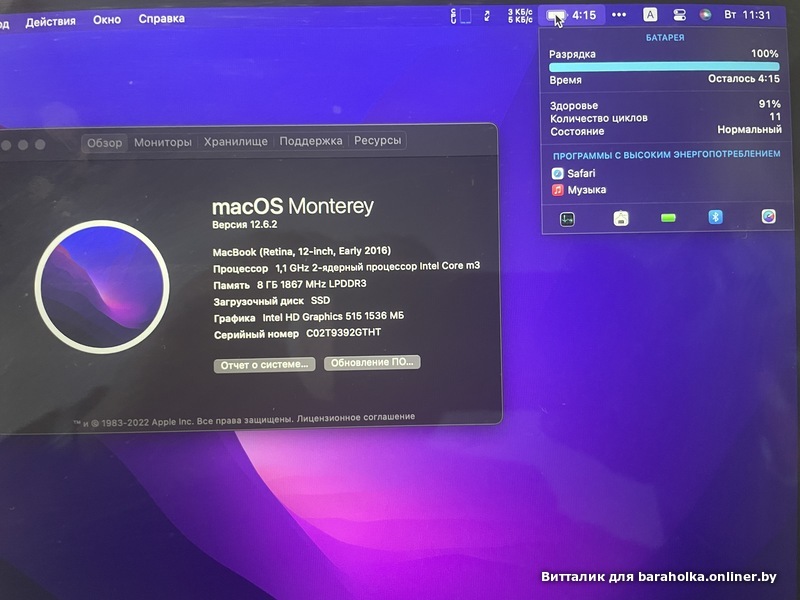Click the 'macOS Monterey' title
This screenshot has width=800, height=600.
click(x=293, y=206)
